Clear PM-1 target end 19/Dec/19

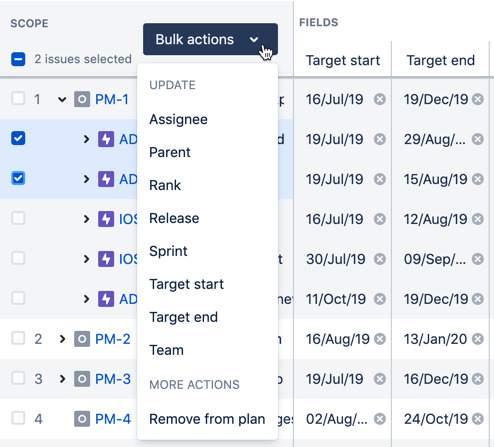[478, 99]
